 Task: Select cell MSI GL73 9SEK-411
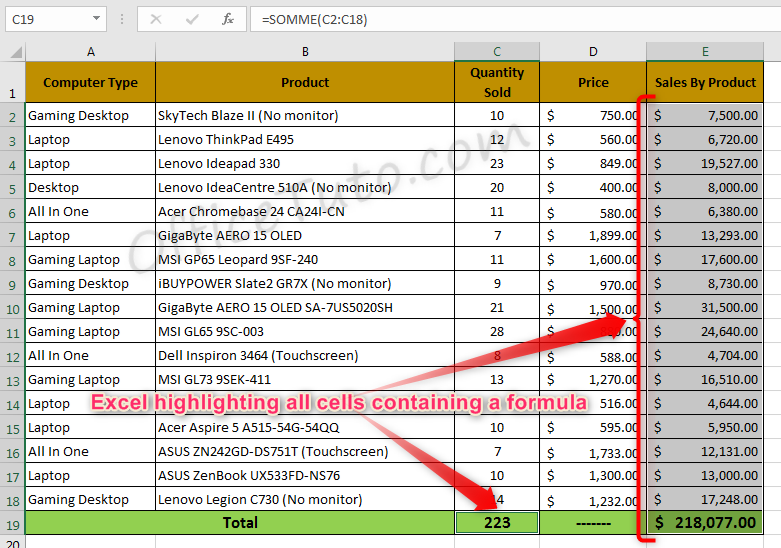pyautogui.click(x=305, y=379)
